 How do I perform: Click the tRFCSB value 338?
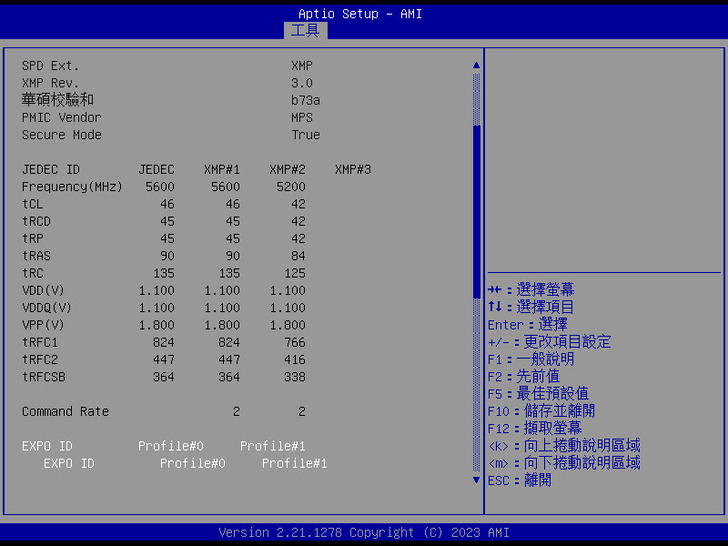[295, 377]
